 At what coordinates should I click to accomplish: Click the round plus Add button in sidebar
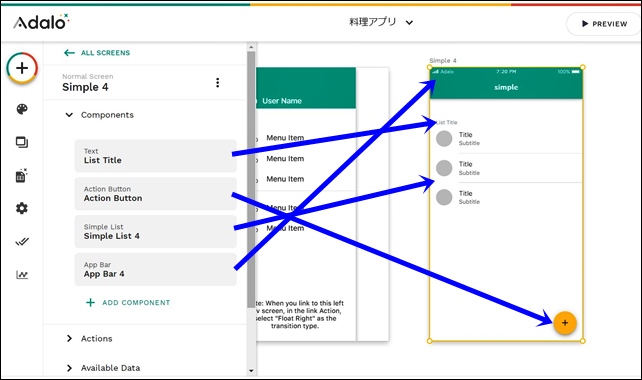pyautogui.click(x=22, y=68)
